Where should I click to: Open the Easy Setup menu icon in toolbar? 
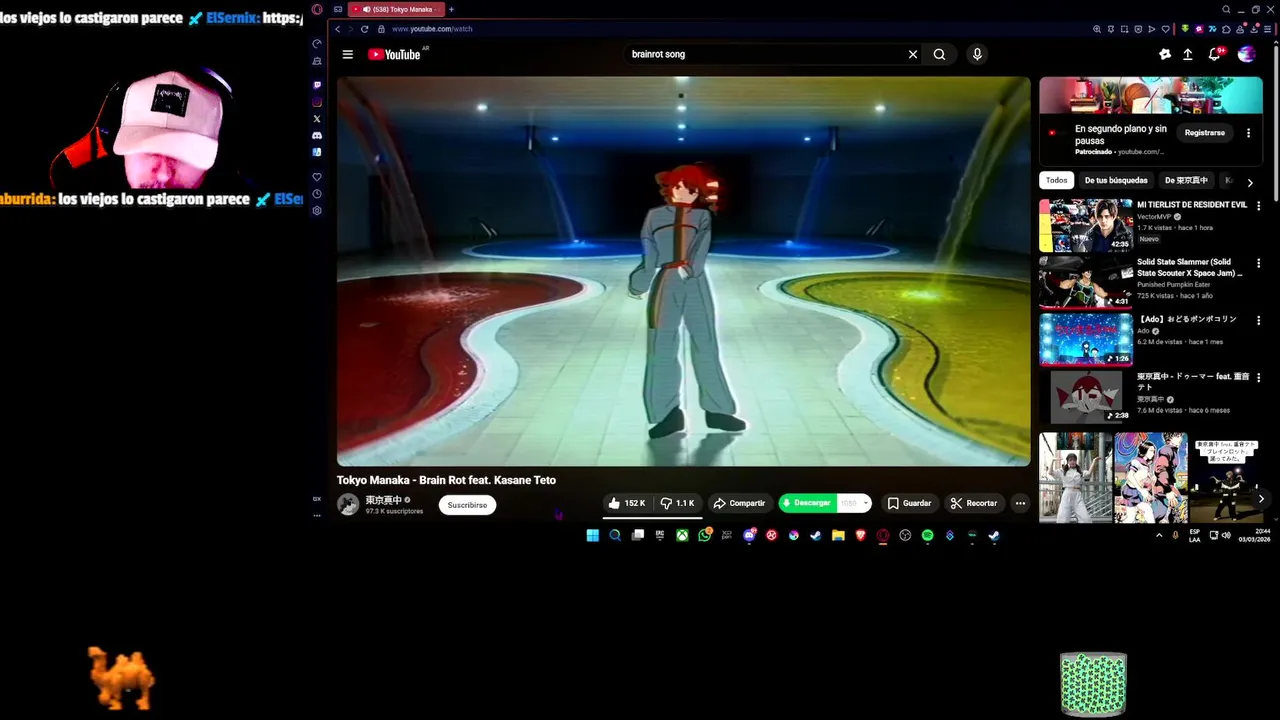[1267, 29]
